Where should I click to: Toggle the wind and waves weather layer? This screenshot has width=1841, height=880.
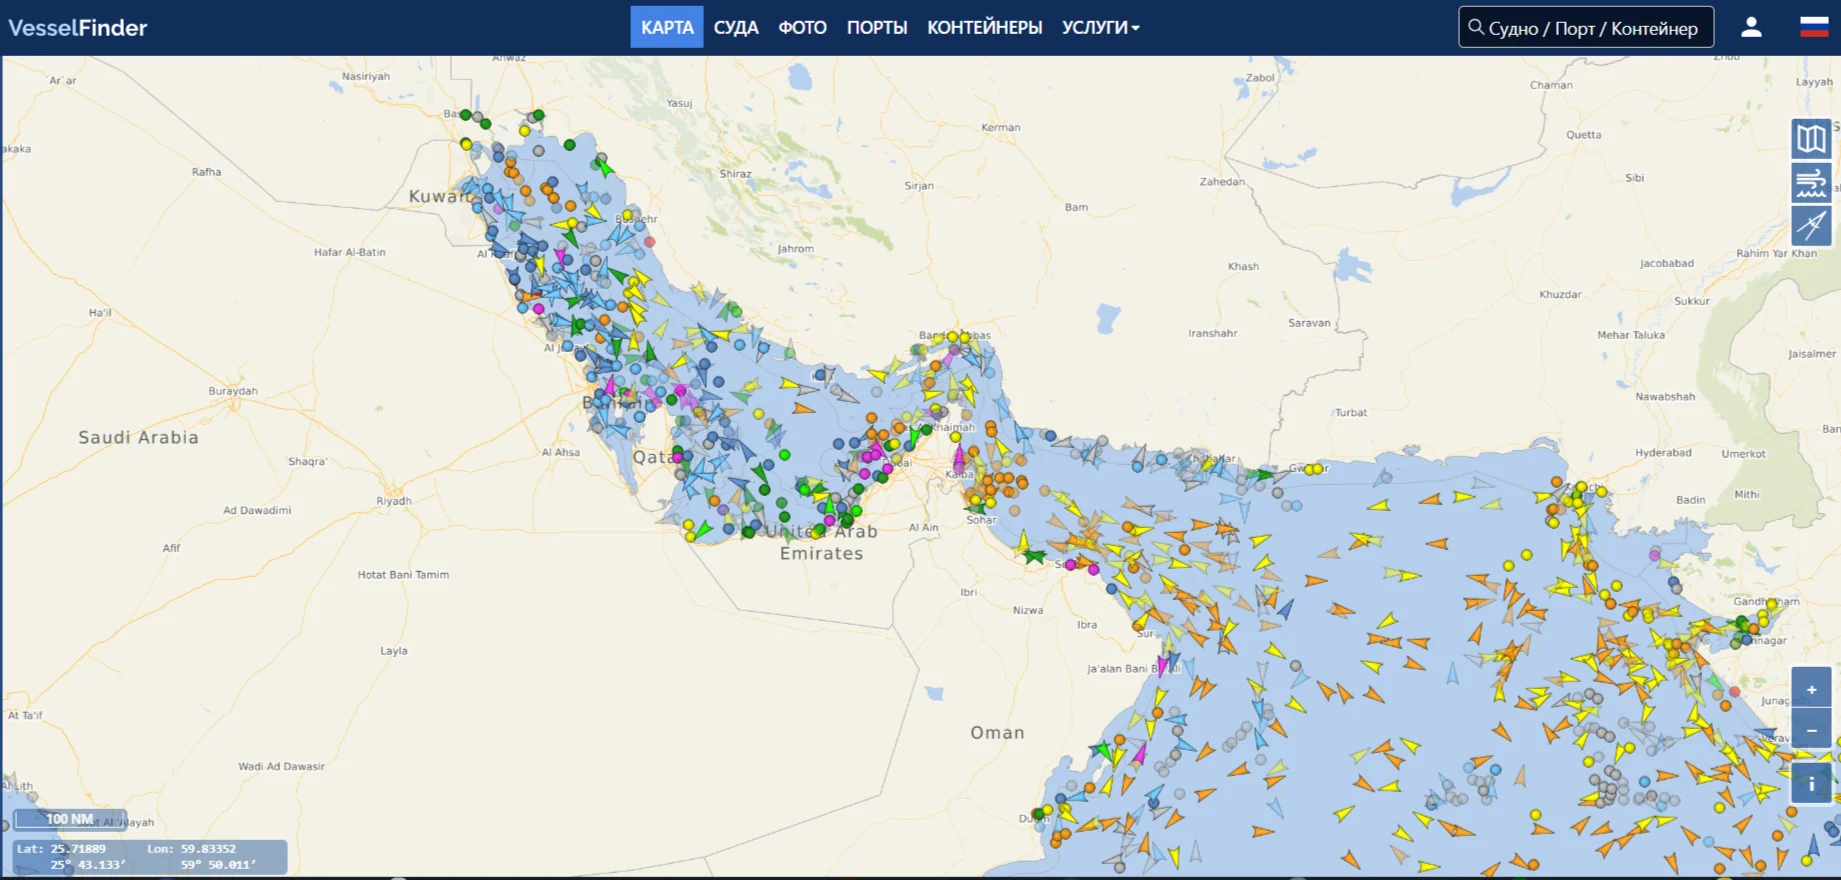pyautogui.click(x=1811, y=183)
